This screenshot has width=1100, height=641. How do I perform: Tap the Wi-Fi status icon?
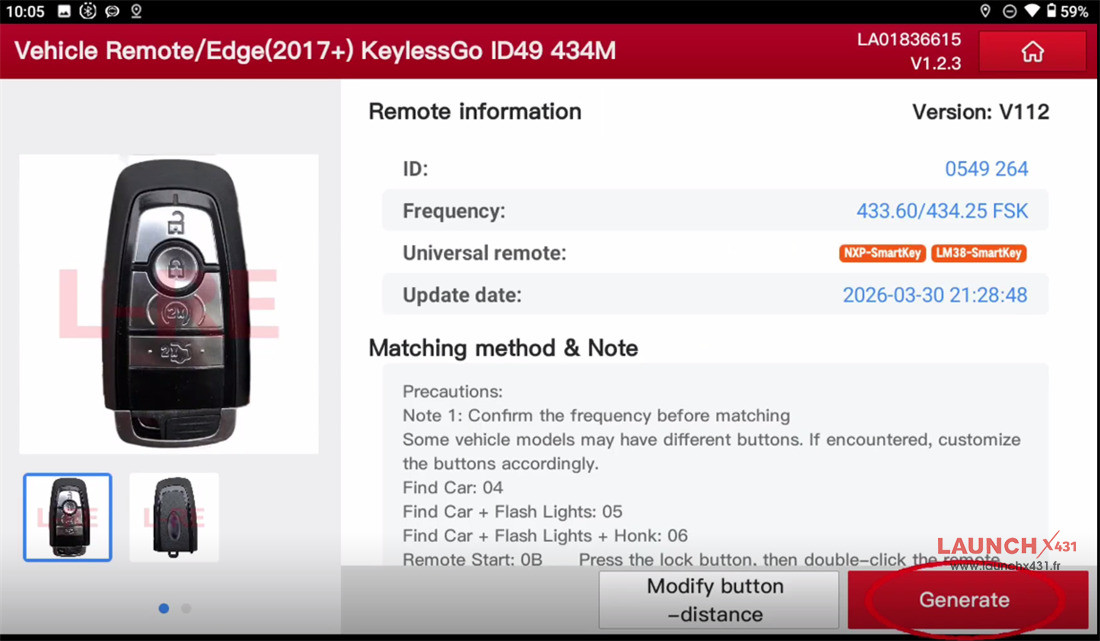[1031, 11]
